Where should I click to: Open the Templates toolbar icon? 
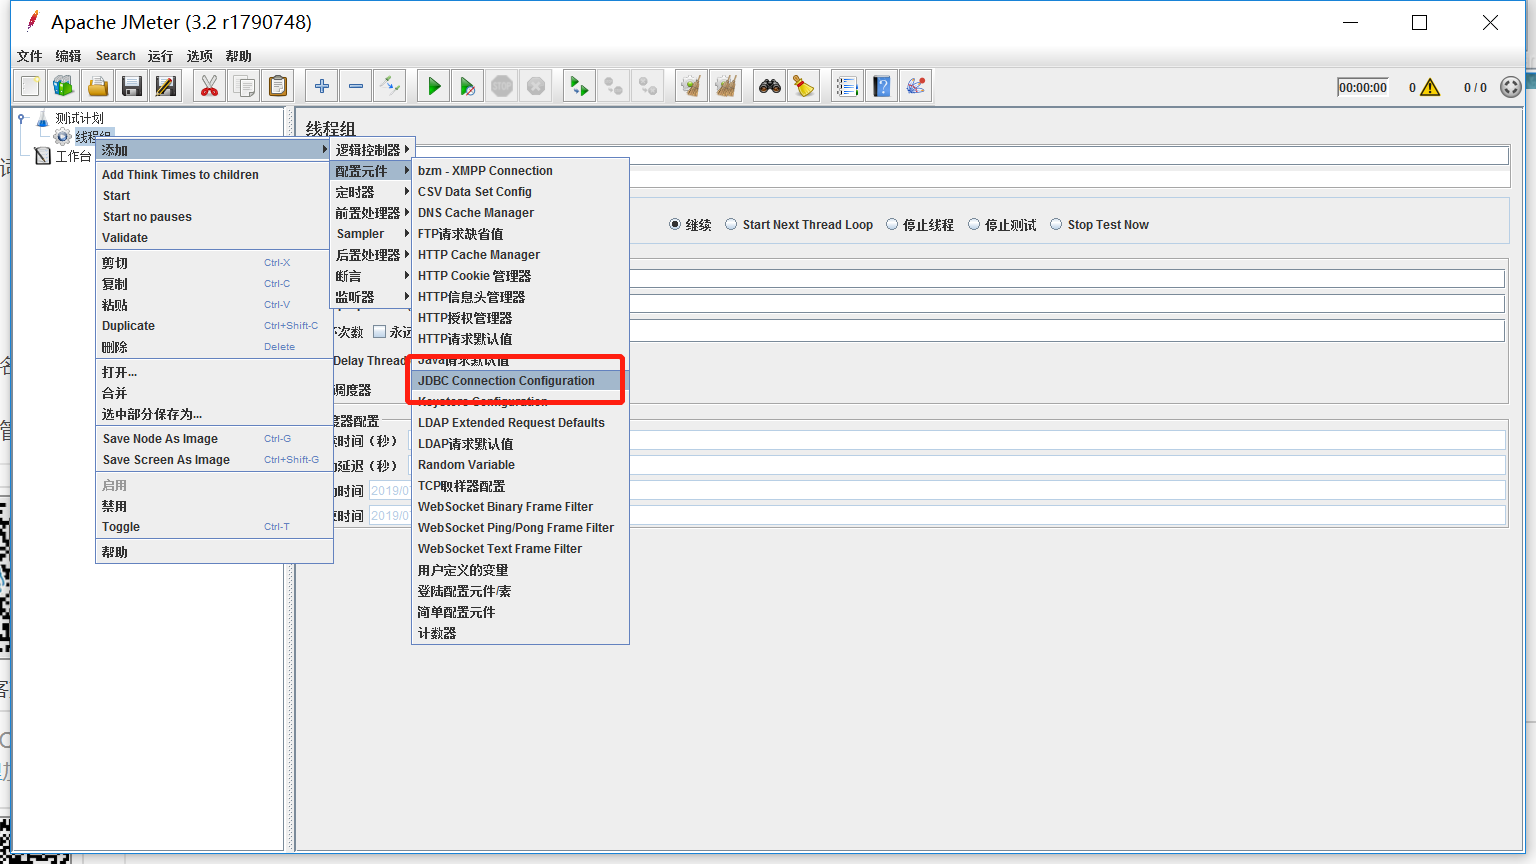[64, 87]
